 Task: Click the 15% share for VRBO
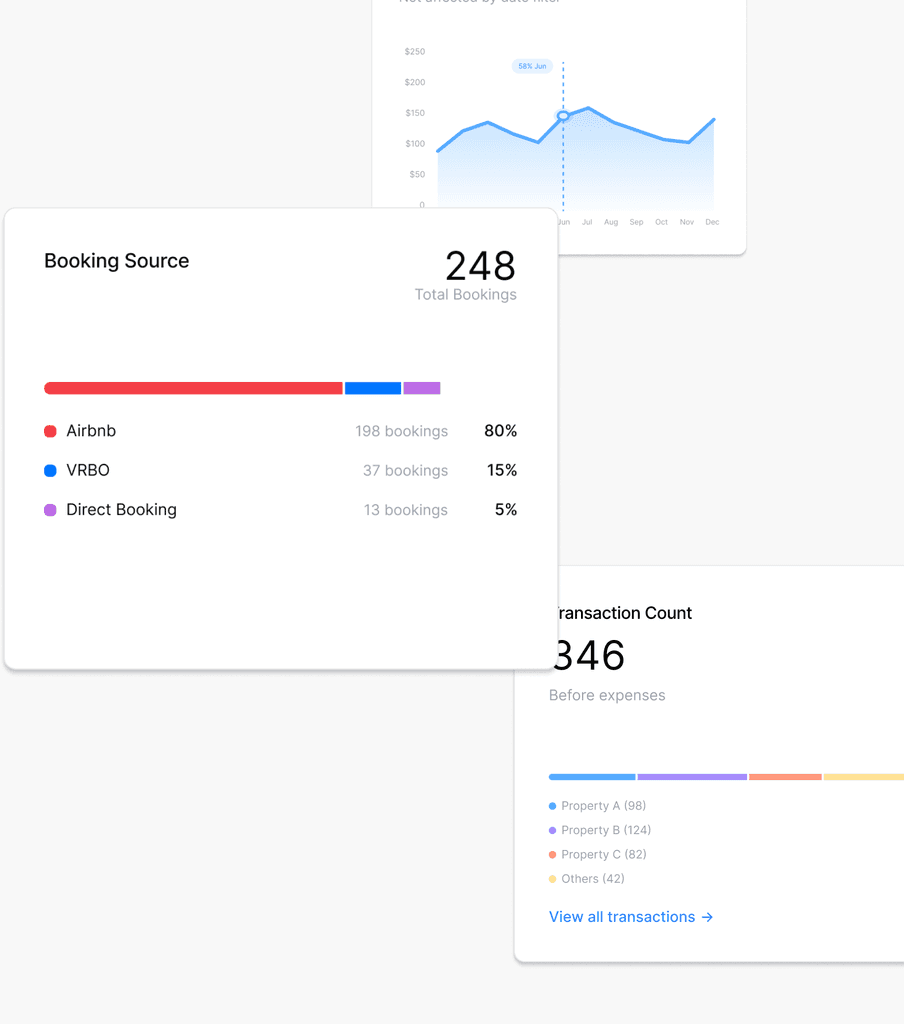pos(502,470)
